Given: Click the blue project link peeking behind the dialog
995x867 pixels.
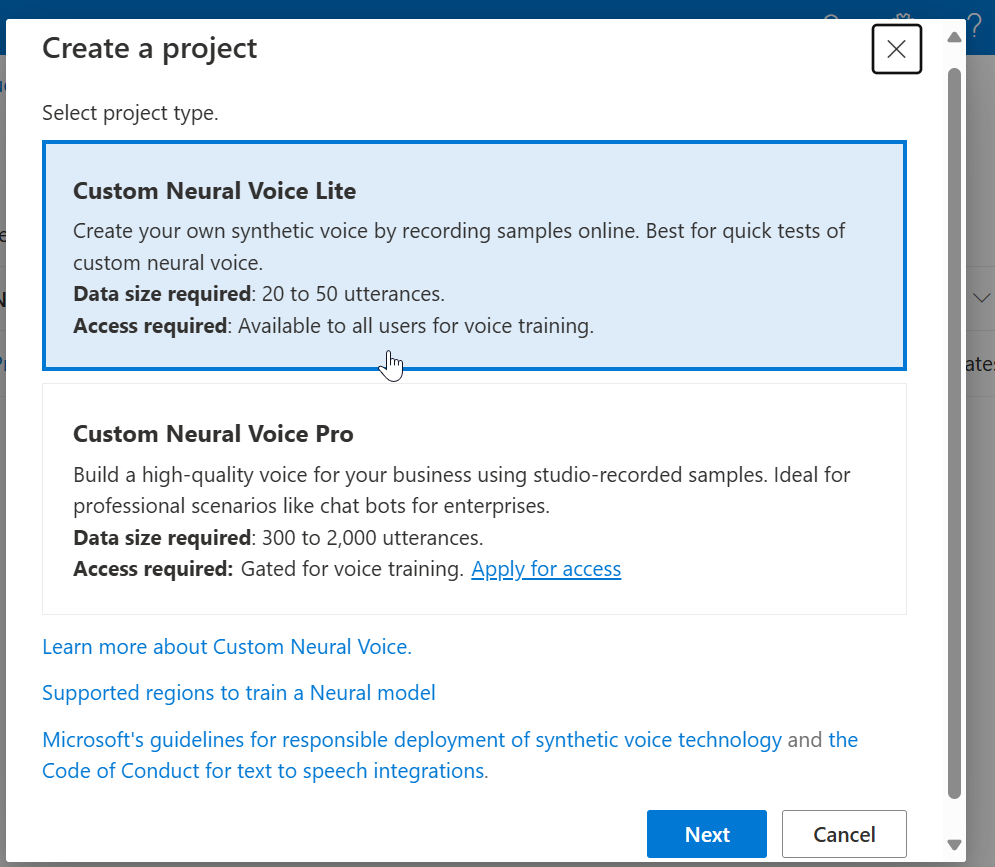Looking at the screenshot, I should coord(4,363).
